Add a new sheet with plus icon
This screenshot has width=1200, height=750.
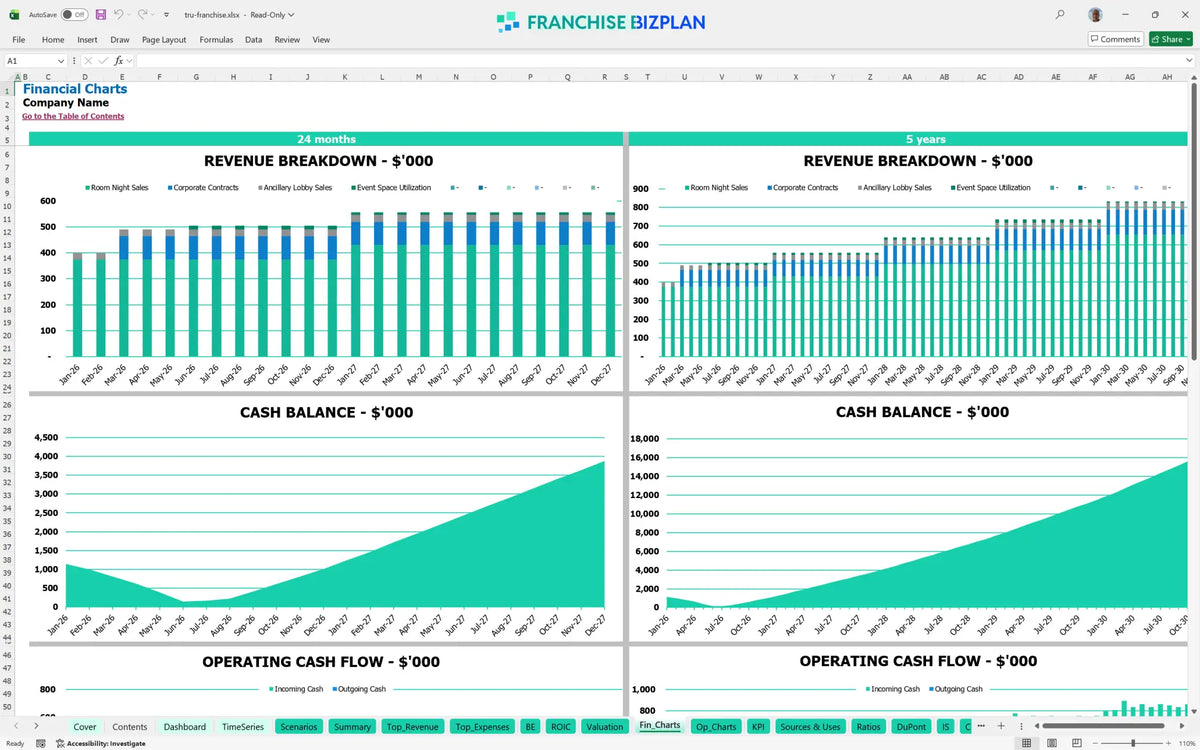tap(1001, 726)
